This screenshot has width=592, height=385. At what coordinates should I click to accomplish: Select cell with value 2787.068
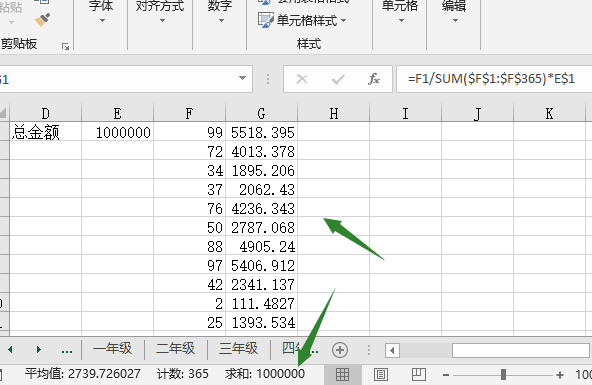coord(261,226)
